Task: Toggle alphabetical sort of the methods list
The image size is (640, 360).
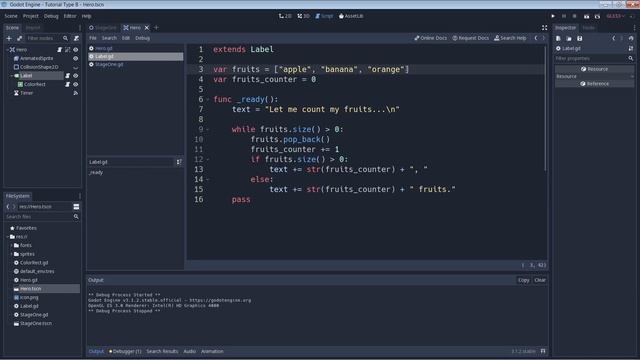Action: (179, 162)
